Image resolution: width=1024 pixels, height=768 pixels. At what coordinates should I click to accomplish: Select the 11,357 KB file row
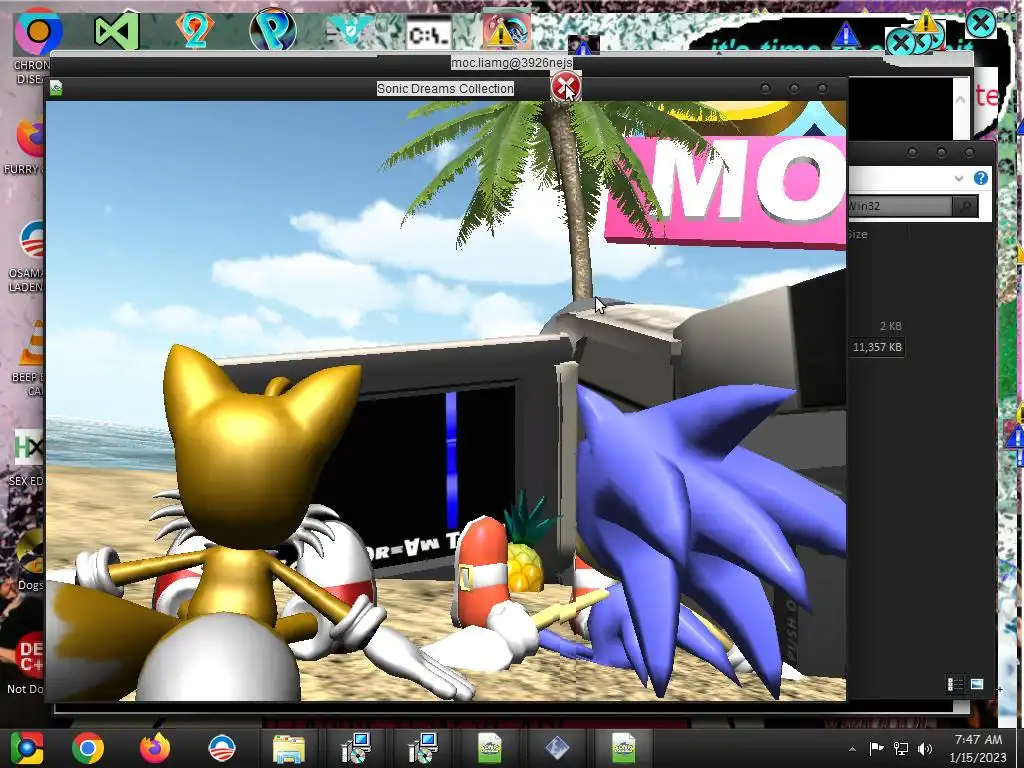click(877, 347)
